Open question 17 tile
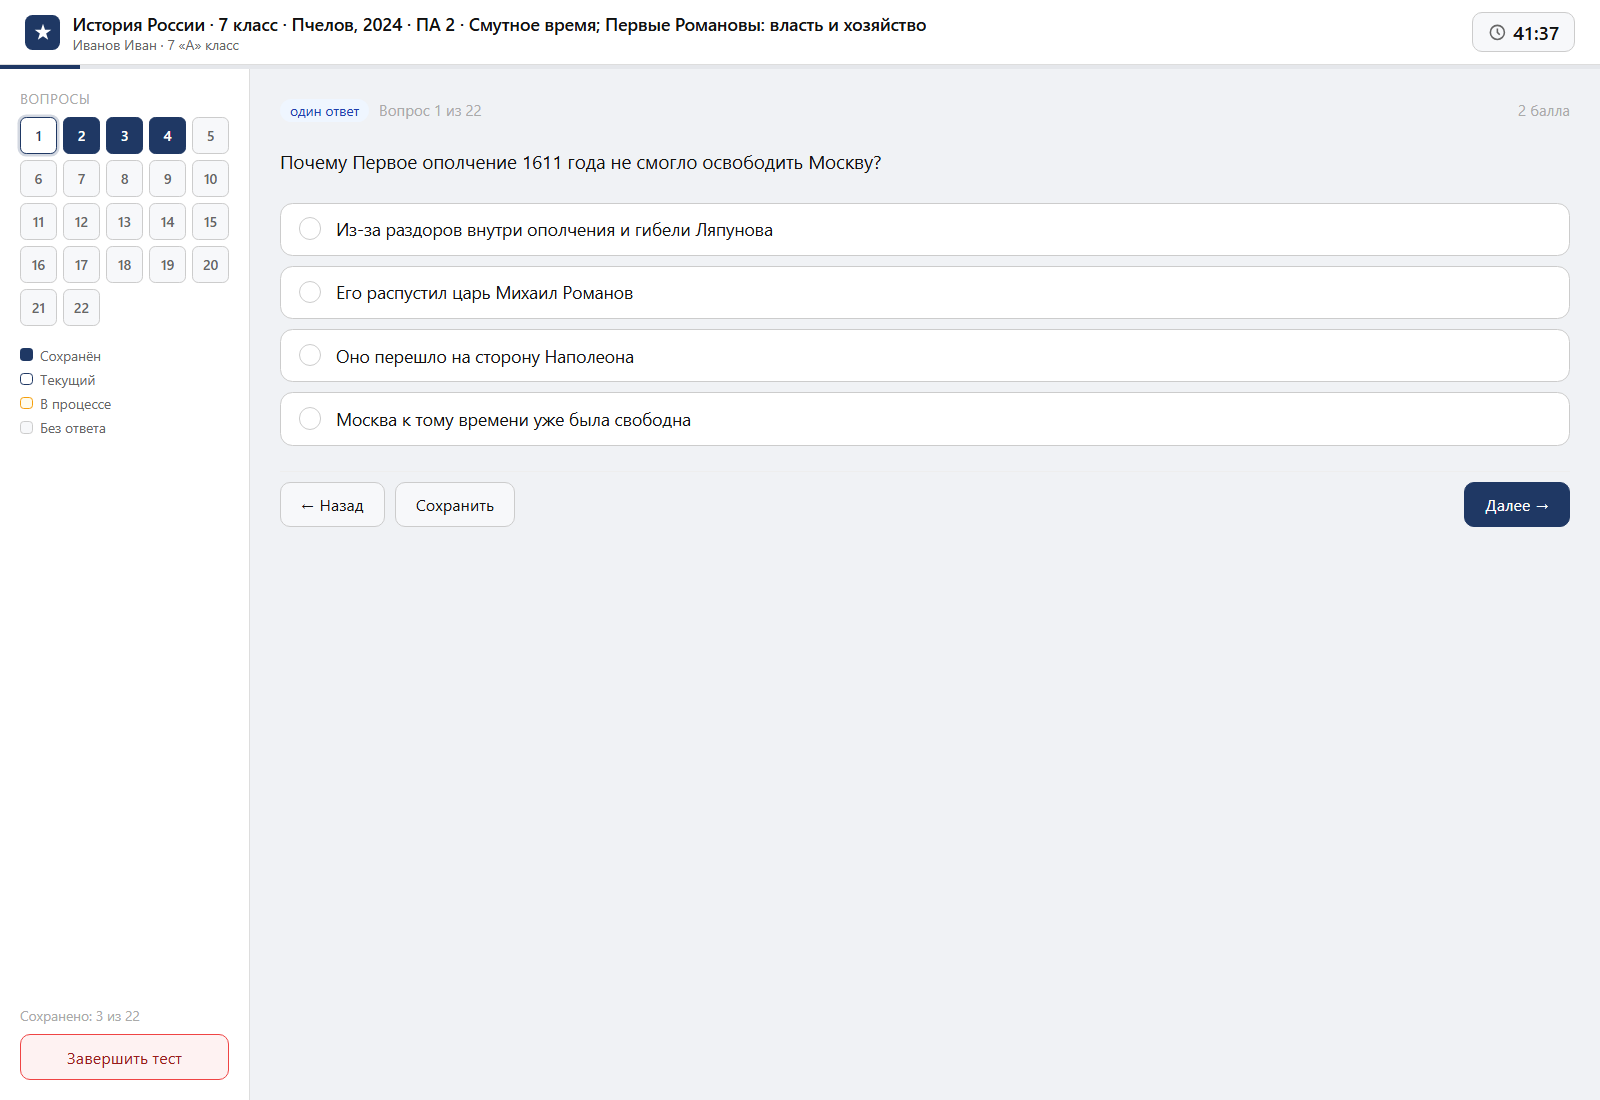The image size is (1600, 1100). click(x=81, y=265)
